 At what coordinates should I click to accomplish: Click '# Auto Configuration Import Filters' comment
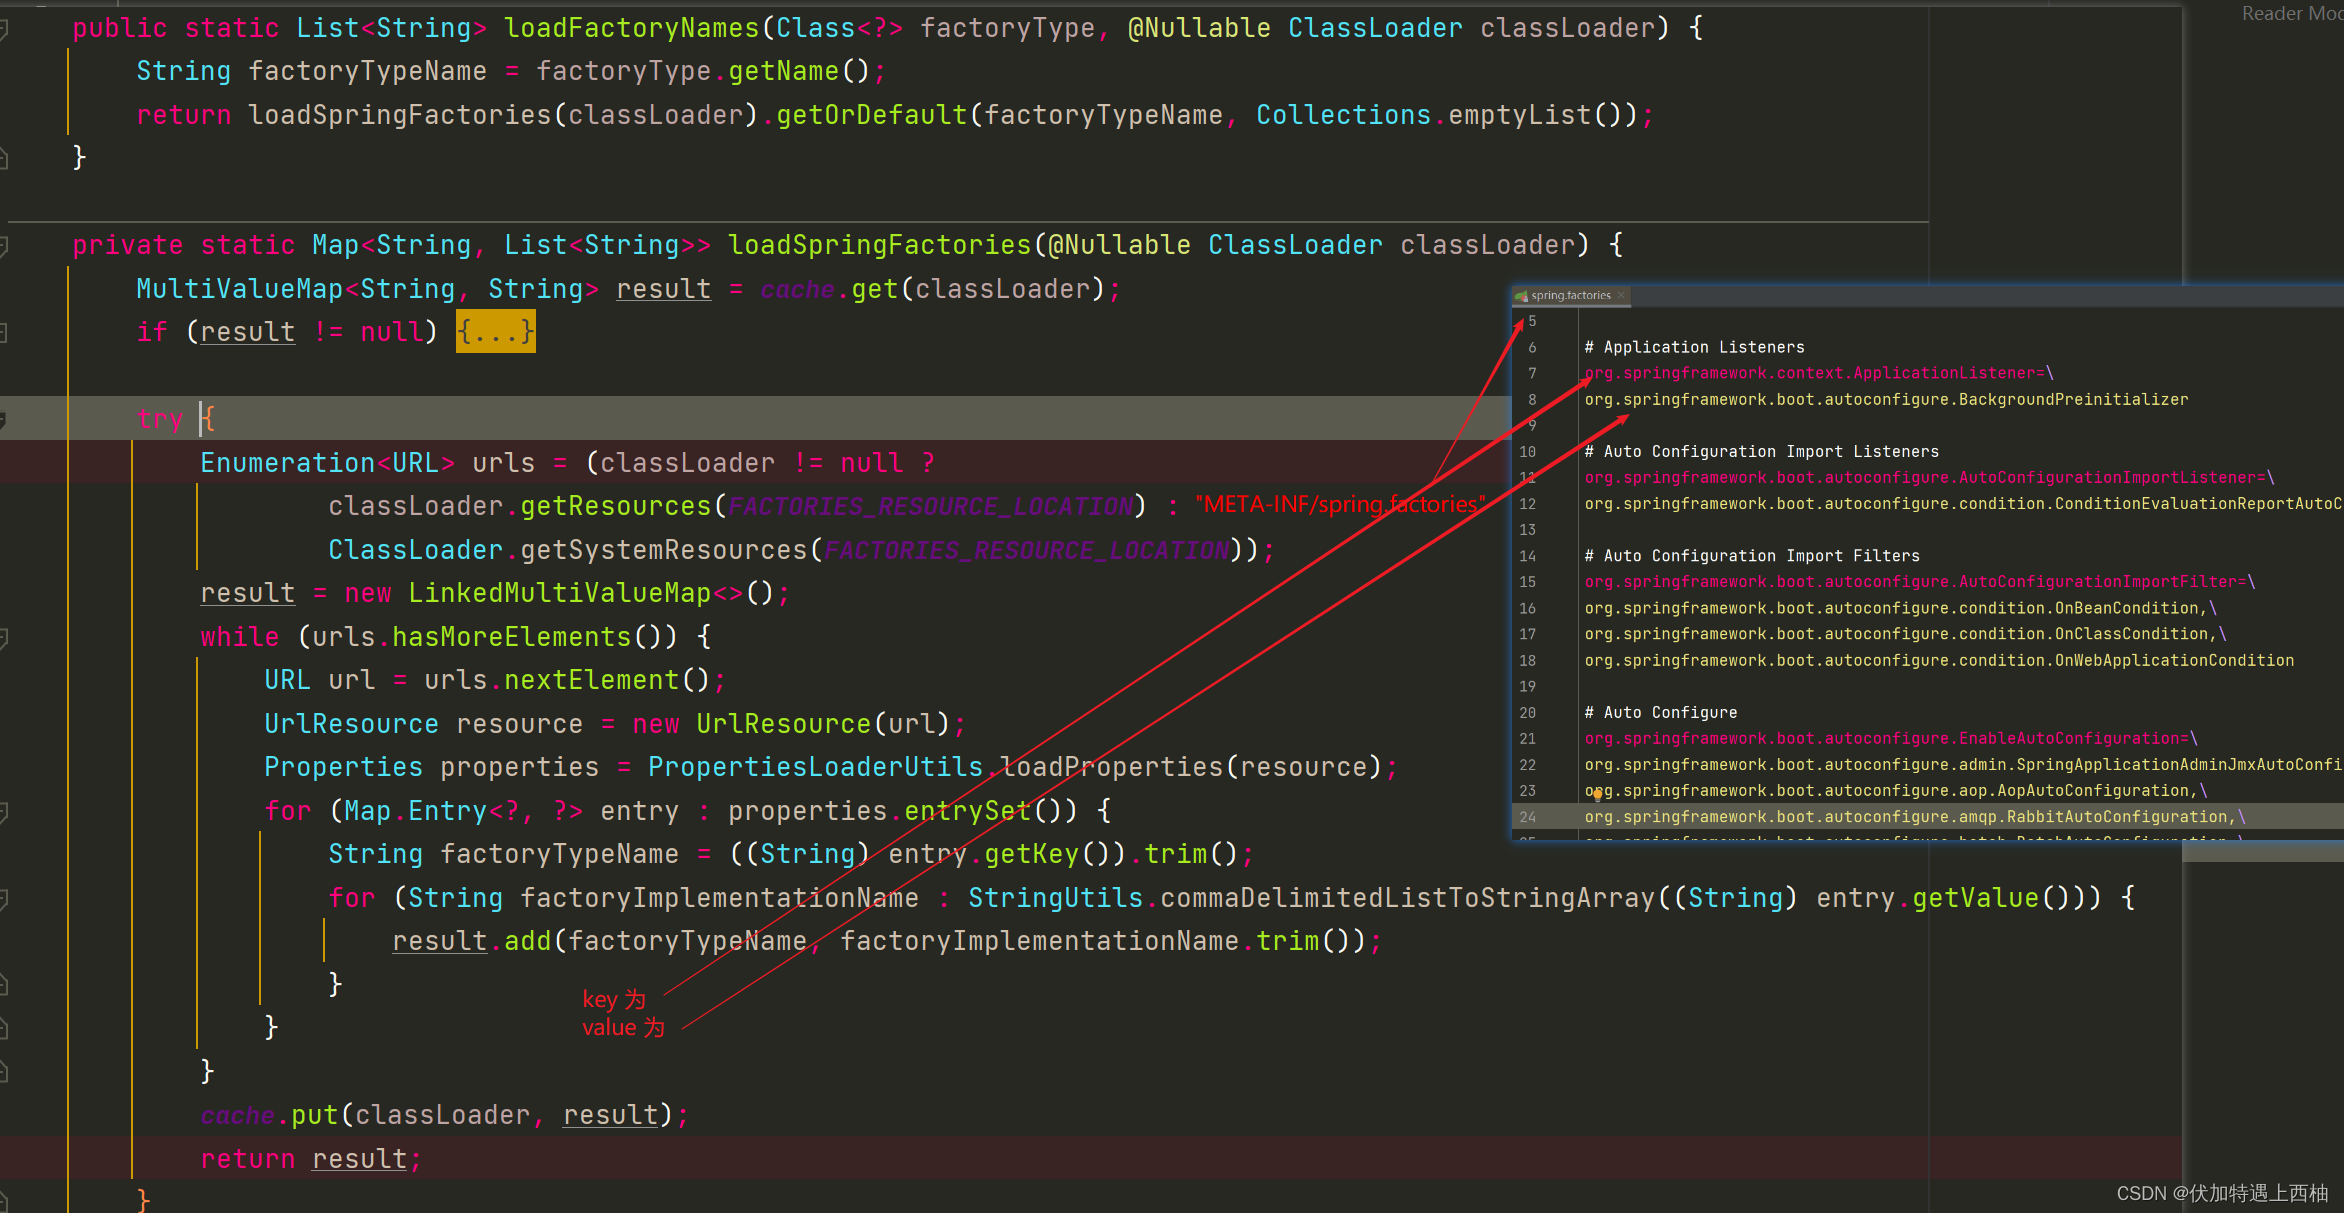click(1752, 555)
